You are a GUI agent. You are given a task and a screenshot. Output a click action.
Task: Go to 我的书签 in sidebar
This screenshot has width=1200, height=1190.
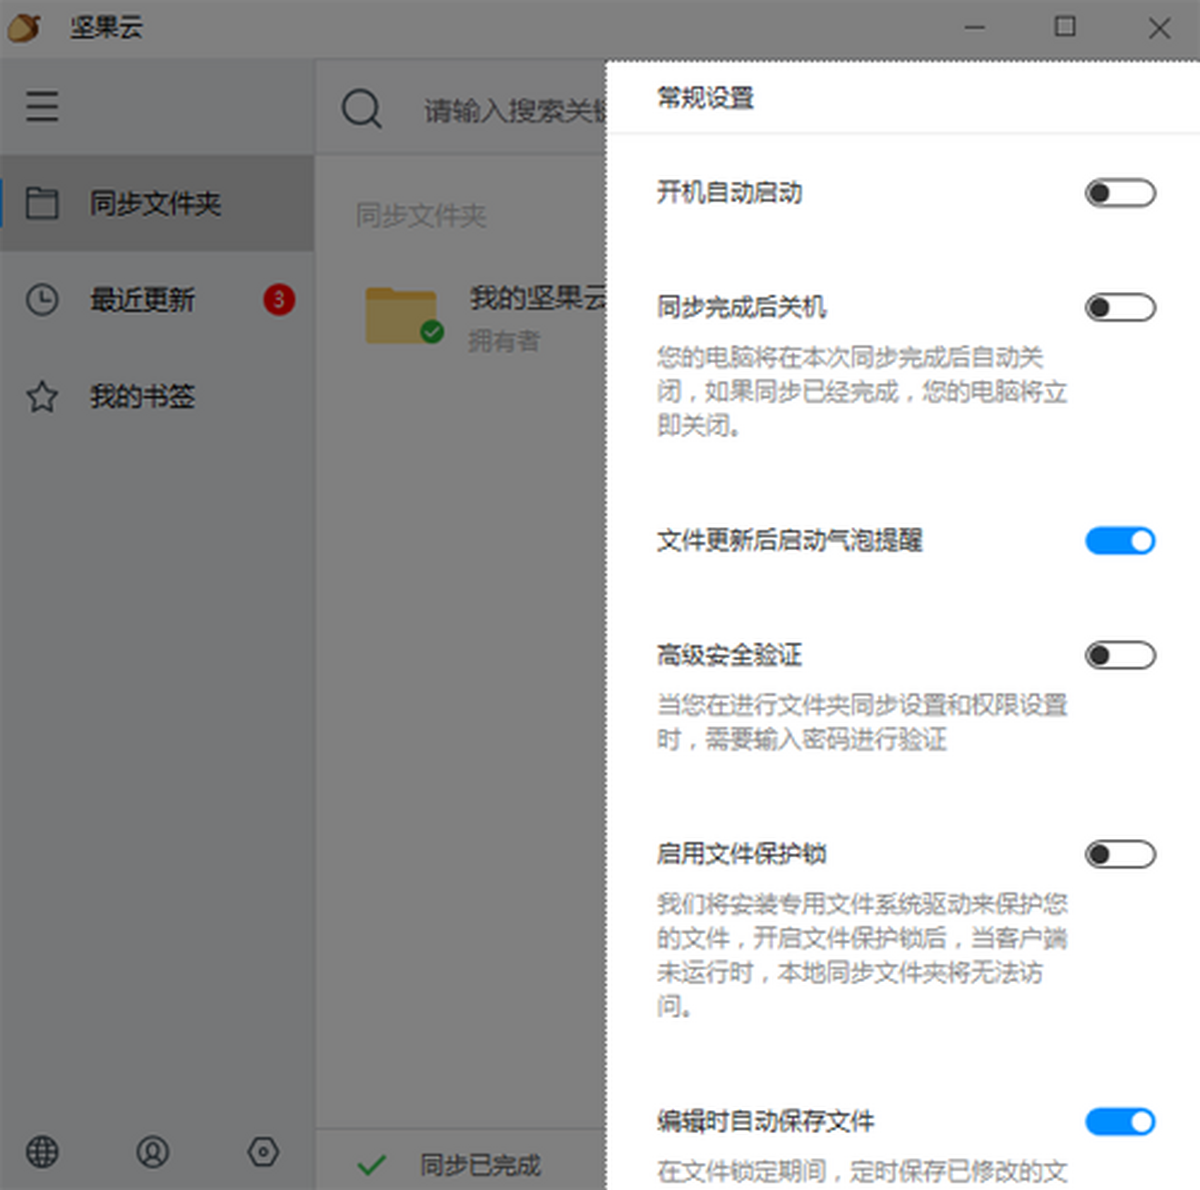click(x=142, y=397)
